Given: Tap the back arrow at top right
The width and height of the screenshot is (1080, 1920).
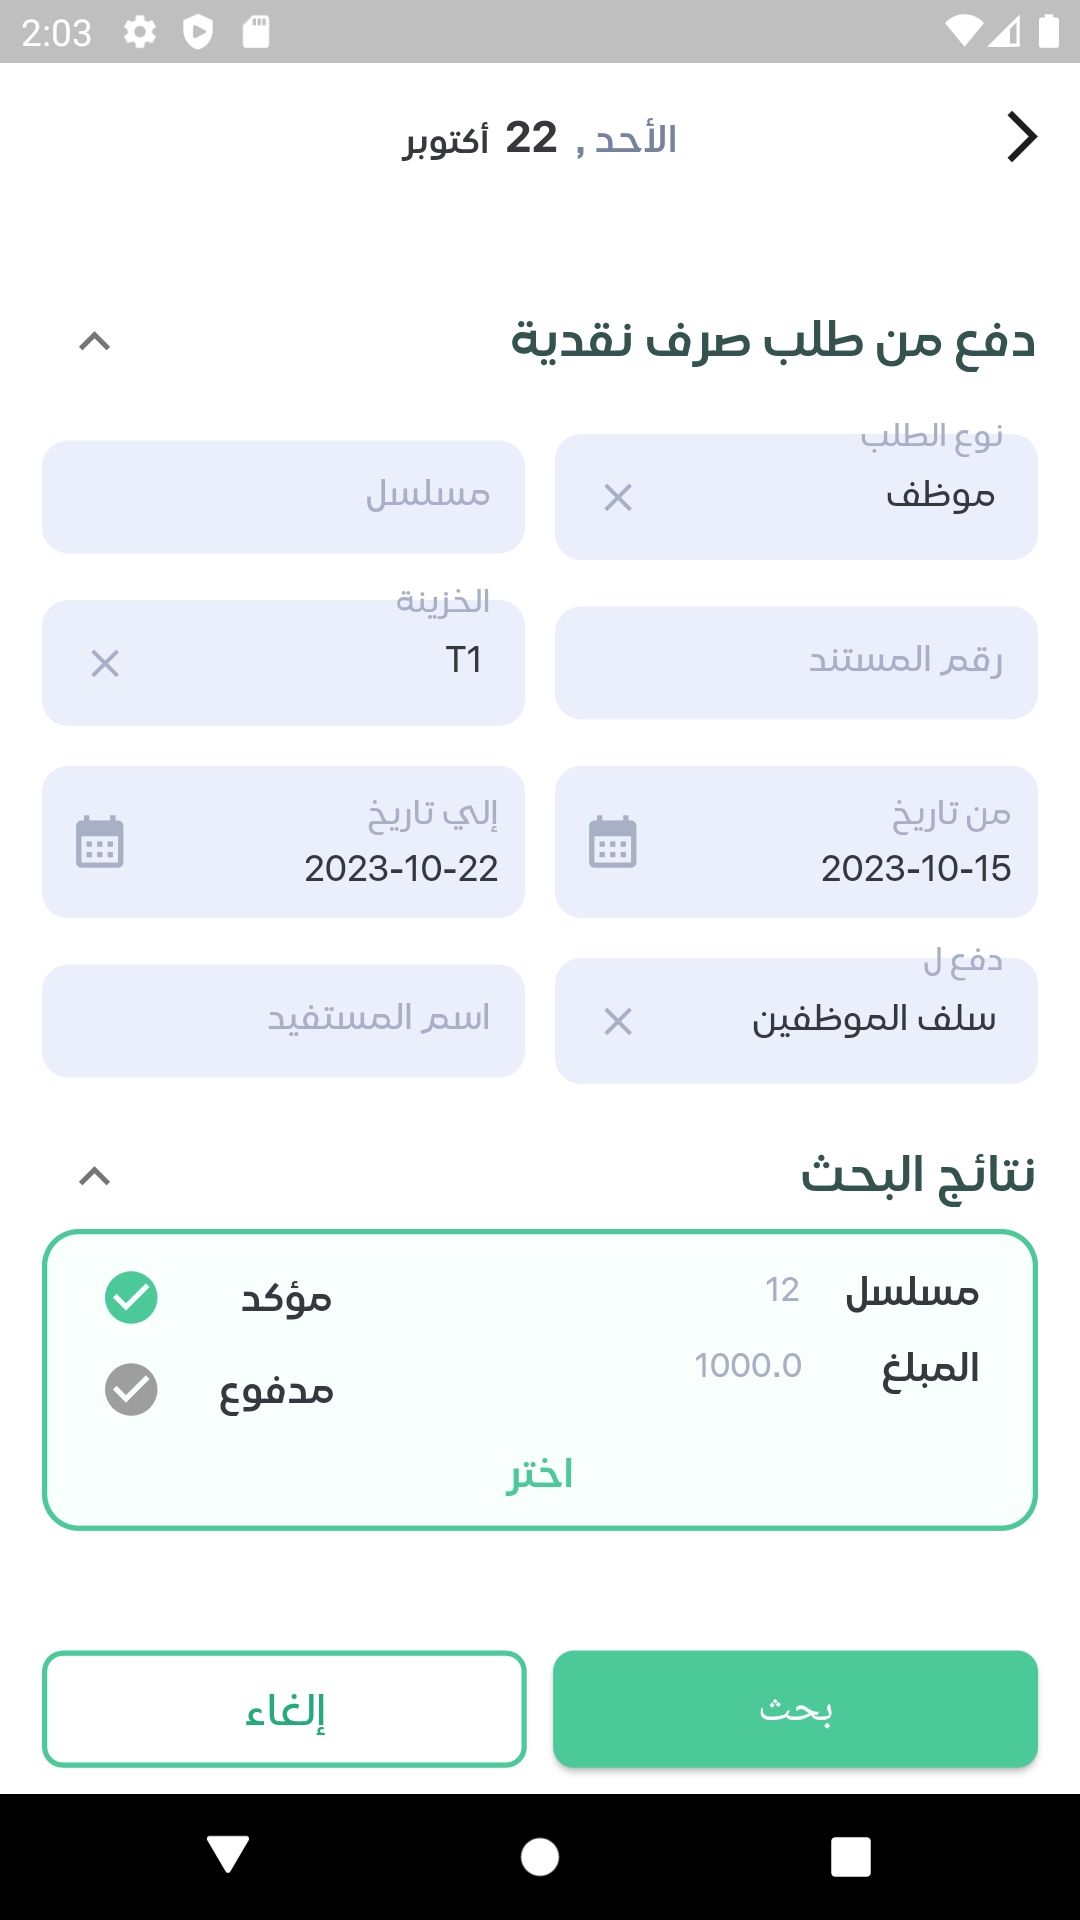Looking at the screenshot, I should [x=1021, y=137].
